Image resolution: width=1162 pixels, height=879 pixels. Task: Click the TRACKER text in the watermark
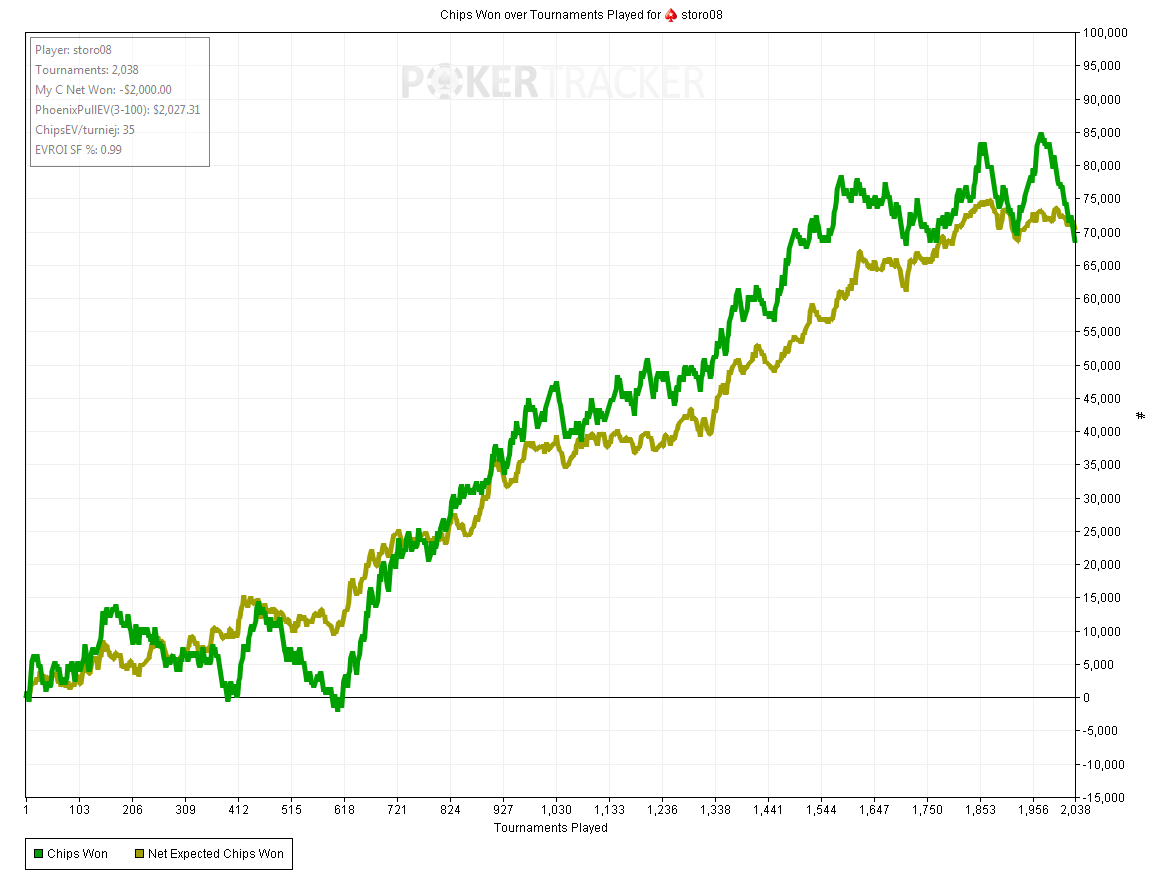[x=622, y=83]
